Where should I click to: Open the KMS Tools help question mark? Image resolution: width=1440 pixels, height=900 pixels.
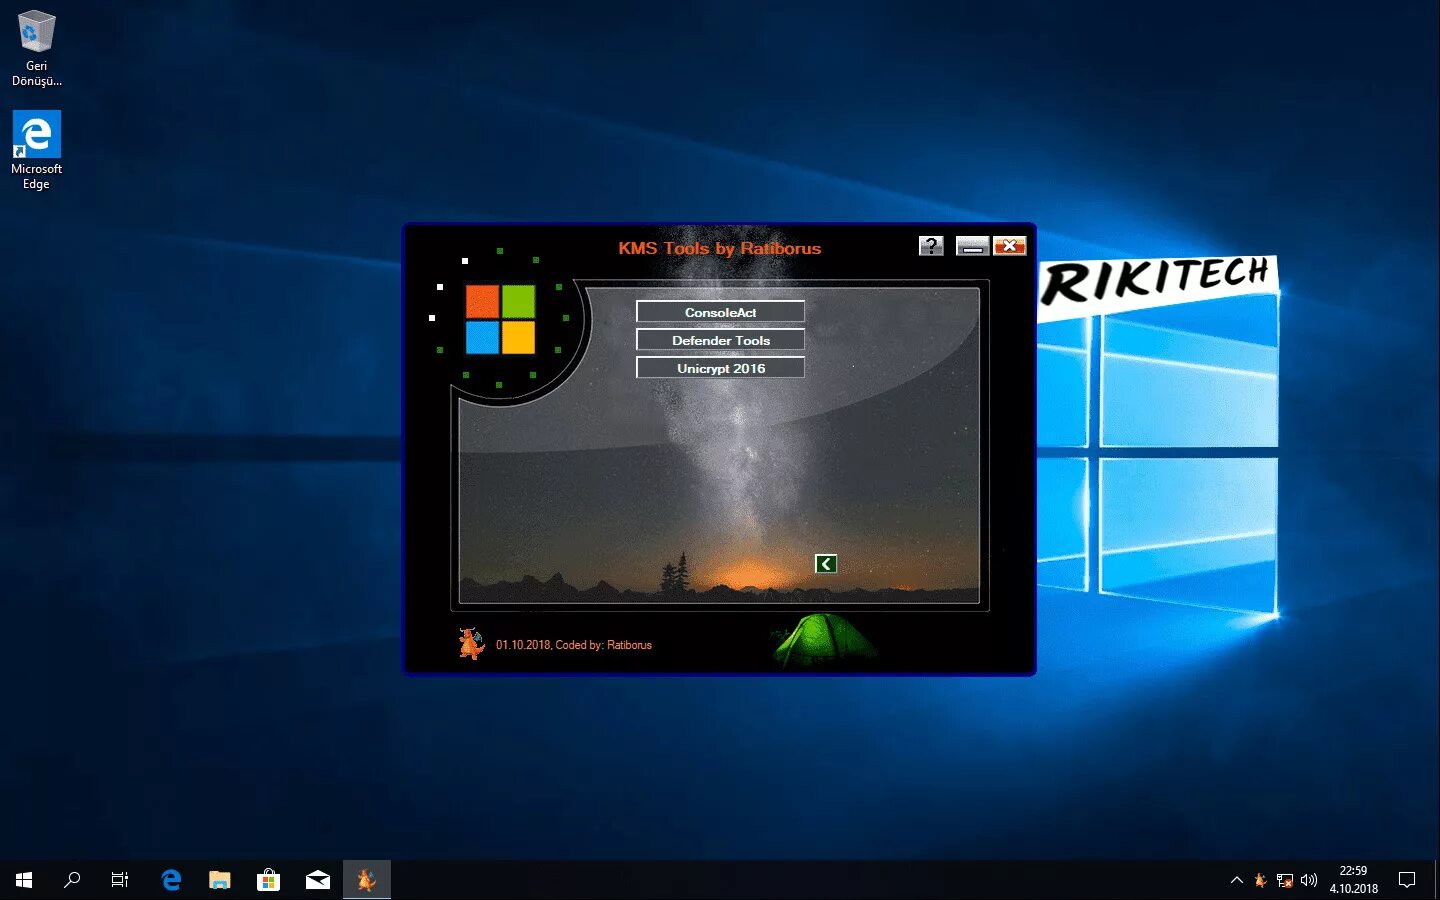[931, 246]
